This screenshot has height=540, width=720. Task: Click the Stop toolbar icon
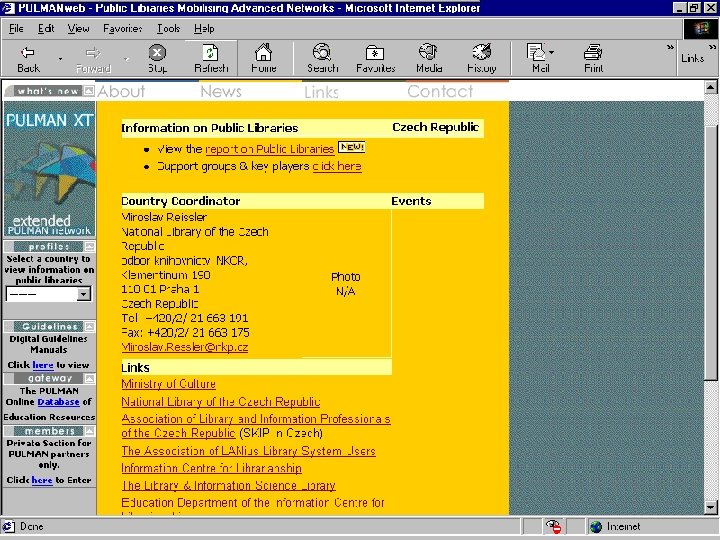coord(157,59)
